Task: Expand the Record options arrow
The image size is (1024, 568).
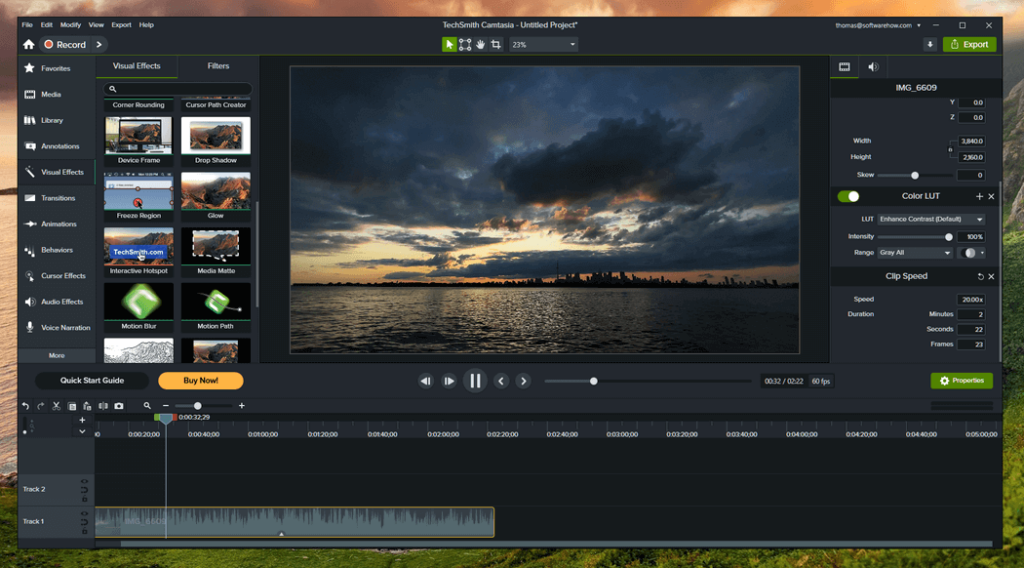Action: coord(99,44)
